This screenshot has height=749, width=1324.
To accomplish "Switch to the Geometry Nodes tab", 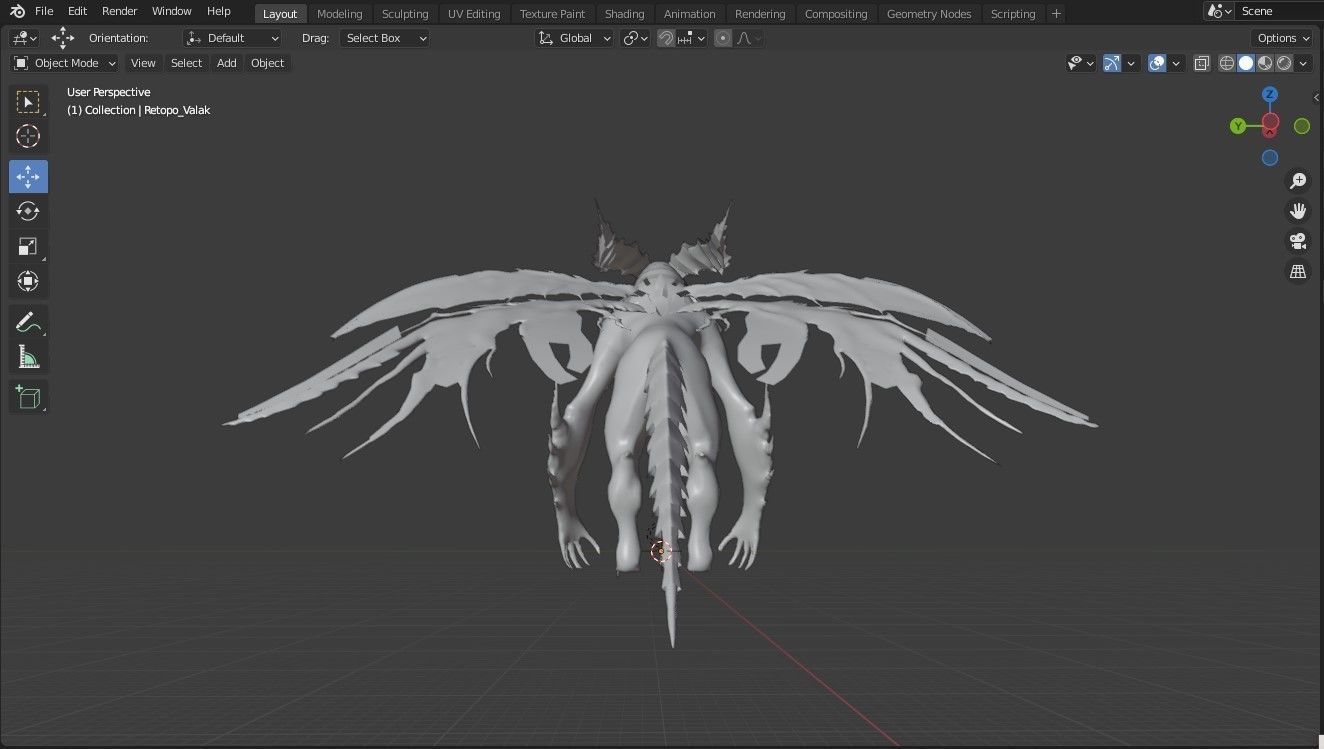I will coord(929,14).
